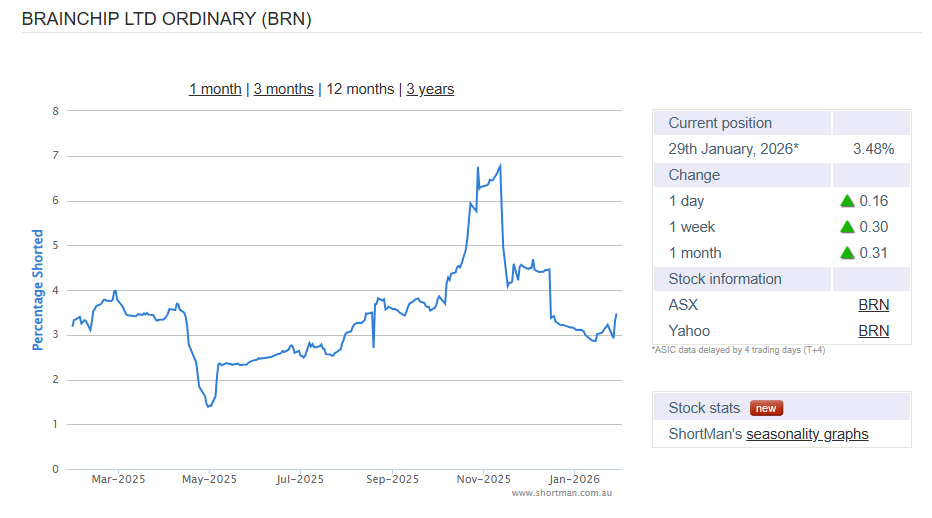
Task: Click the November 2025 peak on chart
Action: point(499,165)
